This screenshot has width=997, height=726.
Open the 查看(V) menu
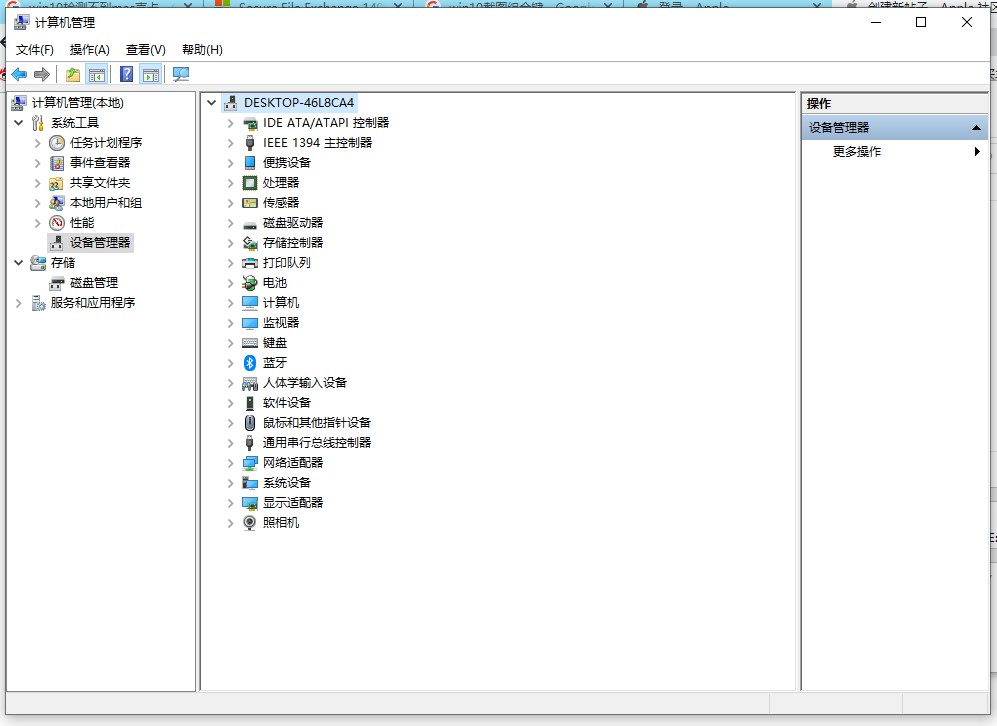(145, 49)
